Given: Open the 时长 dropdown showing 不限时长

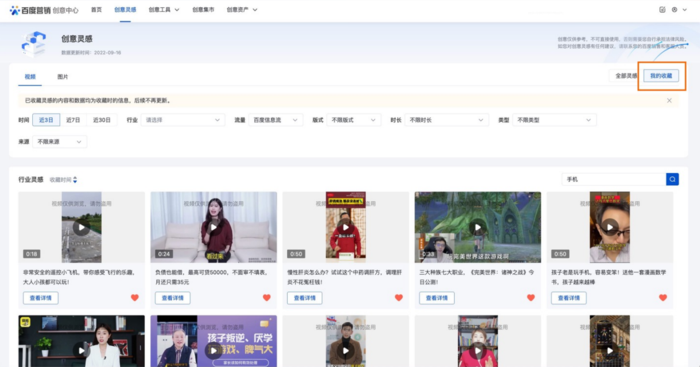Looking at the screenshot, I should (446, 120).
